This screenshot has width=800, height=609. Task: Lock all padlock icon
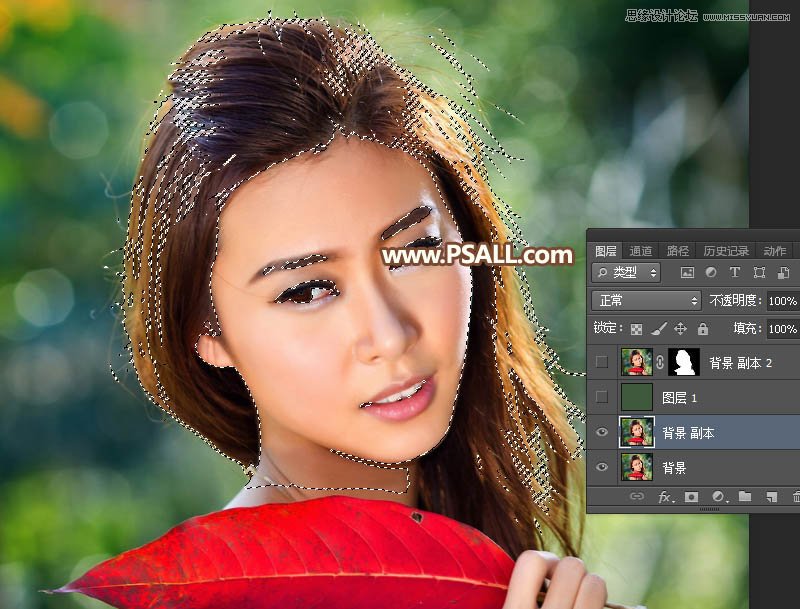pyautogui.click(x=703, y=329)
